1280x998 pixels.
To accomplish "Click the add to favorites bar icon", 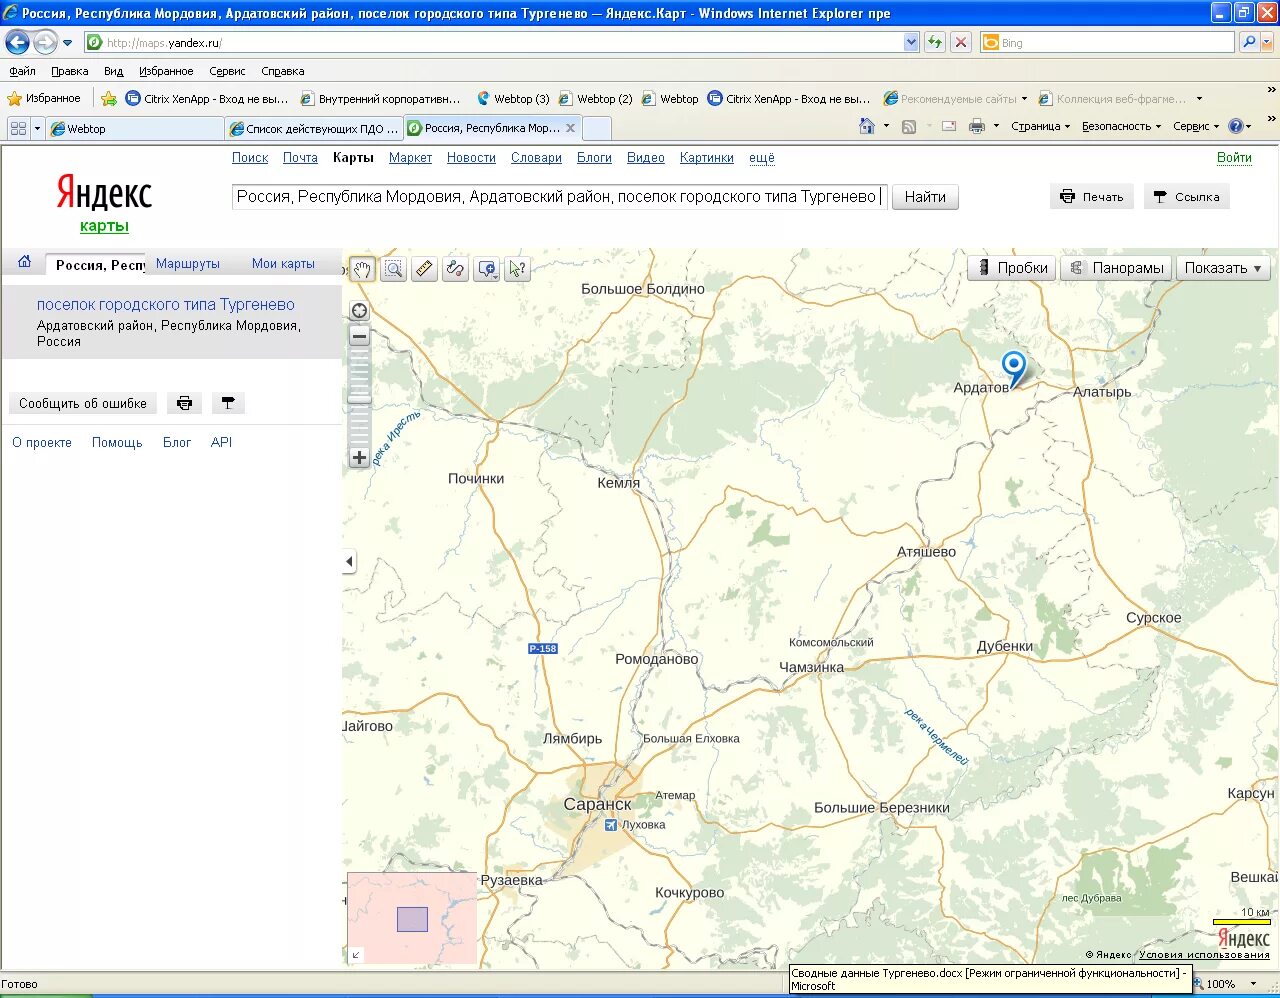I will (109, 98).
